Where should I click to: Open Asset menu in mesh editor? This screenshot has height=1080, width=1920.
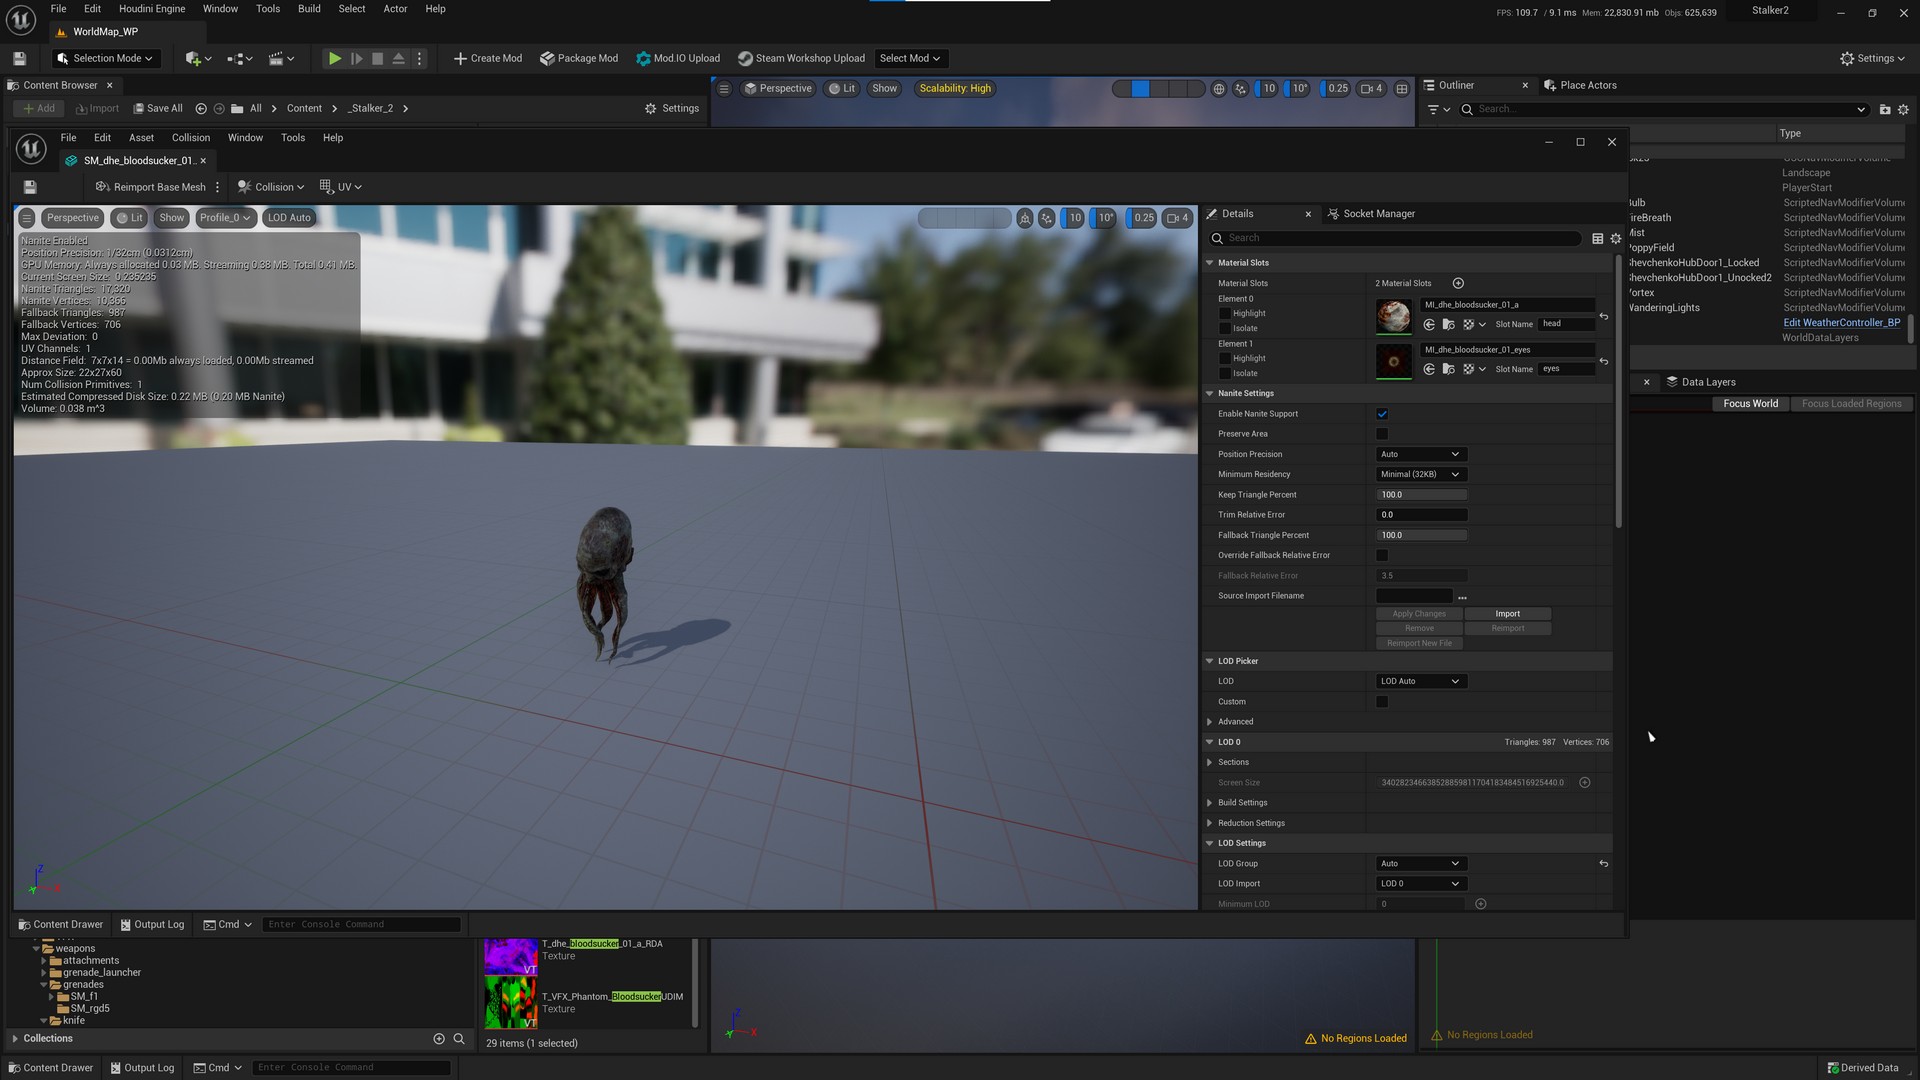pos(141,138)
